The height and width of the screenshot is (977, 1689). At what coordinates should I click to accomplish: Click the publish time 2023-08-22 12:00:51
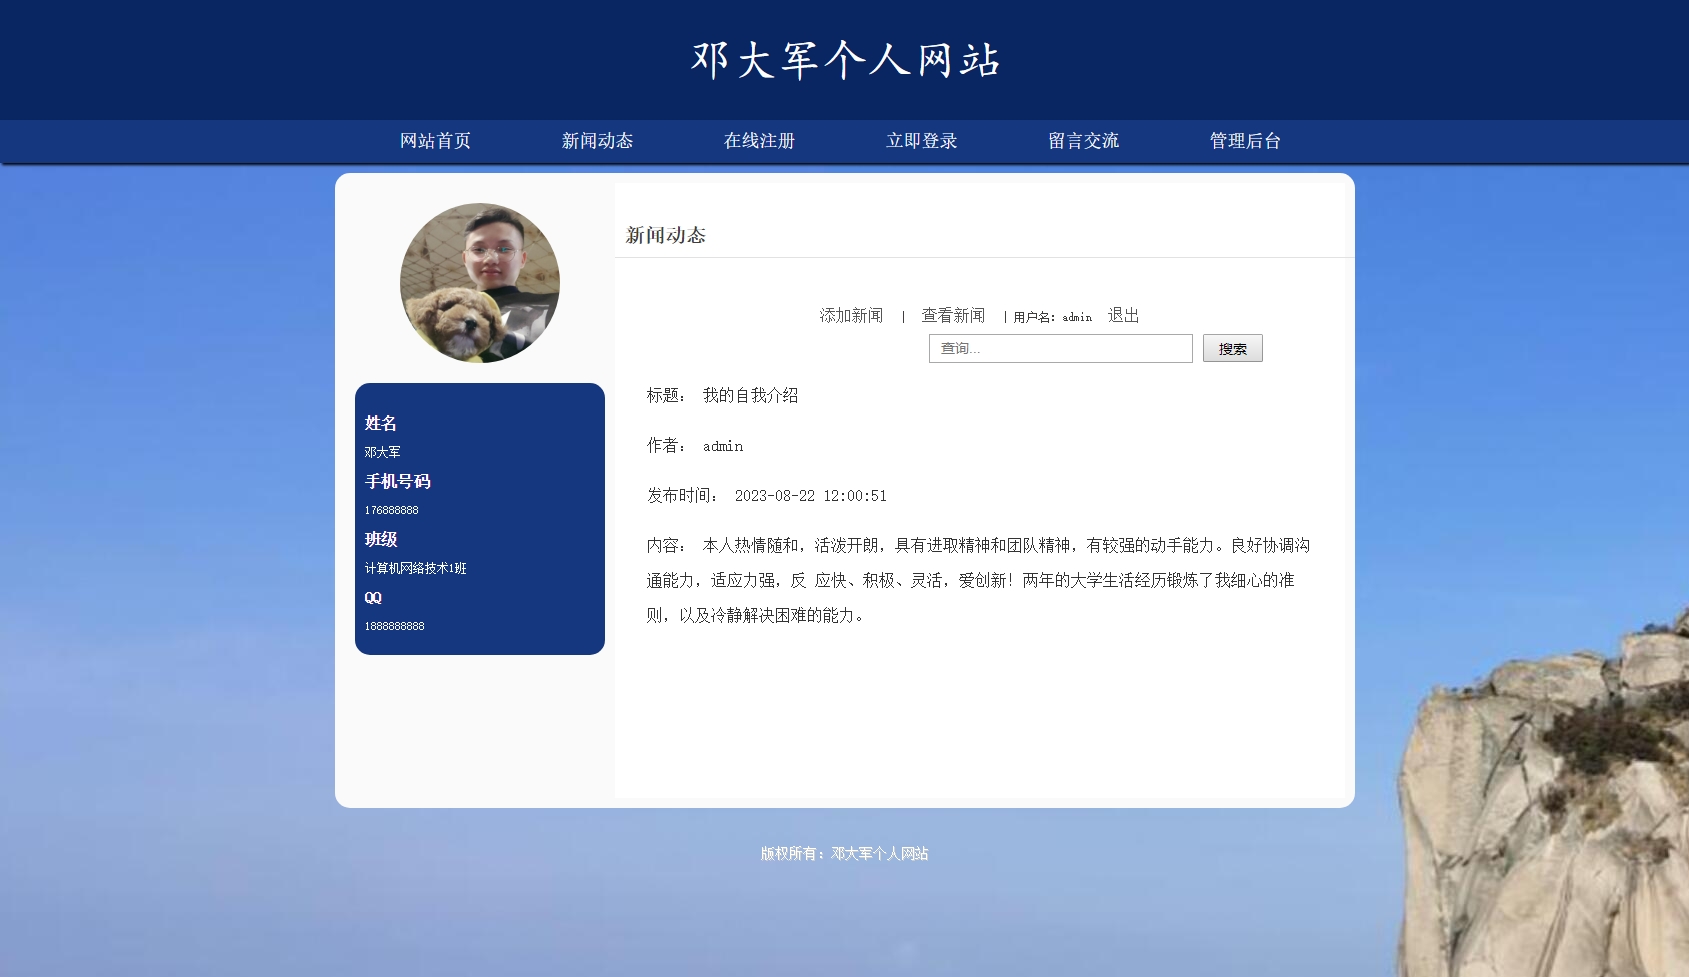pos(810,496)
